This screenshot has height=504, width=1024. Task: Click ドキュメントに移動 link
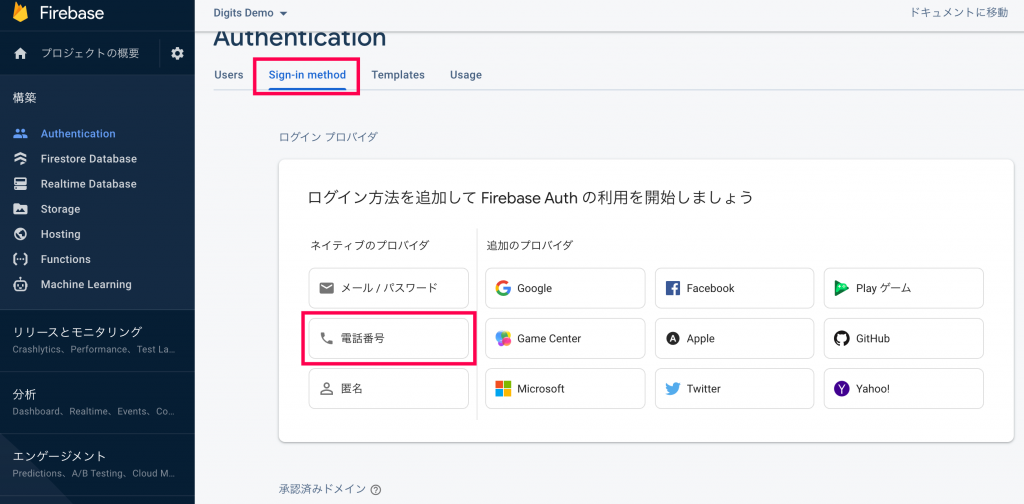pyautogui.click(x=959, y=12)
